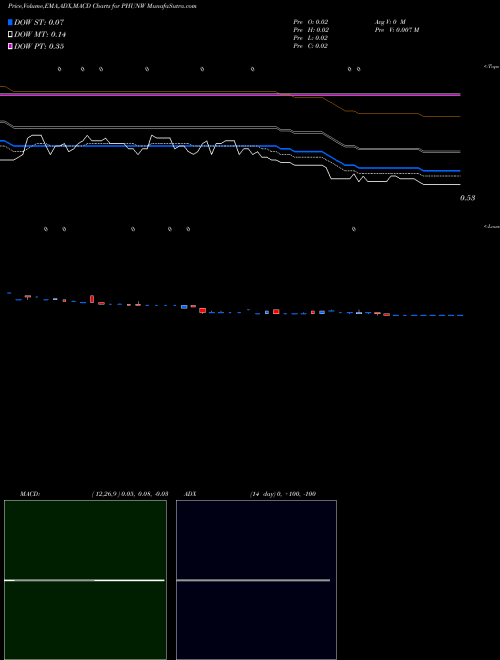Click the Lows marker label at right edge
500x660 pixels.
[492, 226]
